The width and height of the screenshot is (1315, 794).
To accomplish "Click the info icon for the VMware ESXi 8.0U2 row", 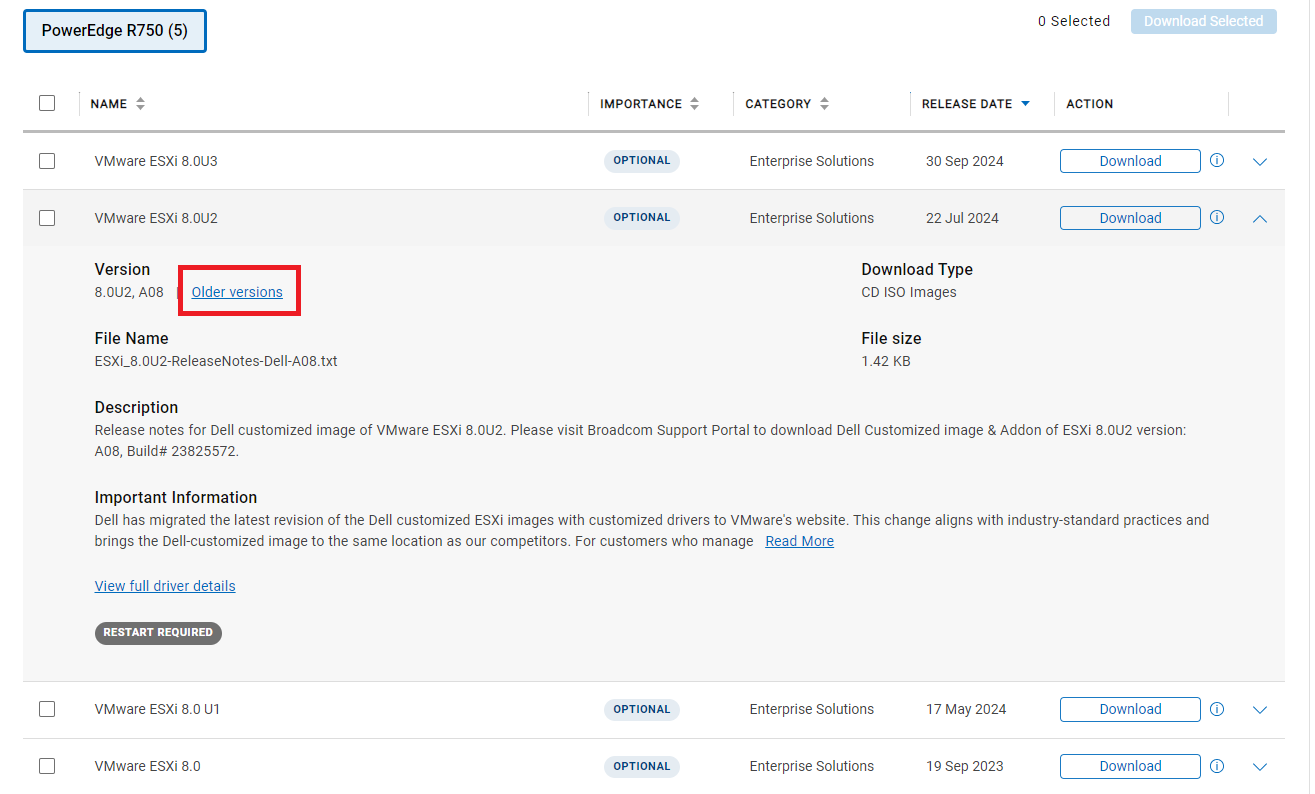I will pos(1217,218).
